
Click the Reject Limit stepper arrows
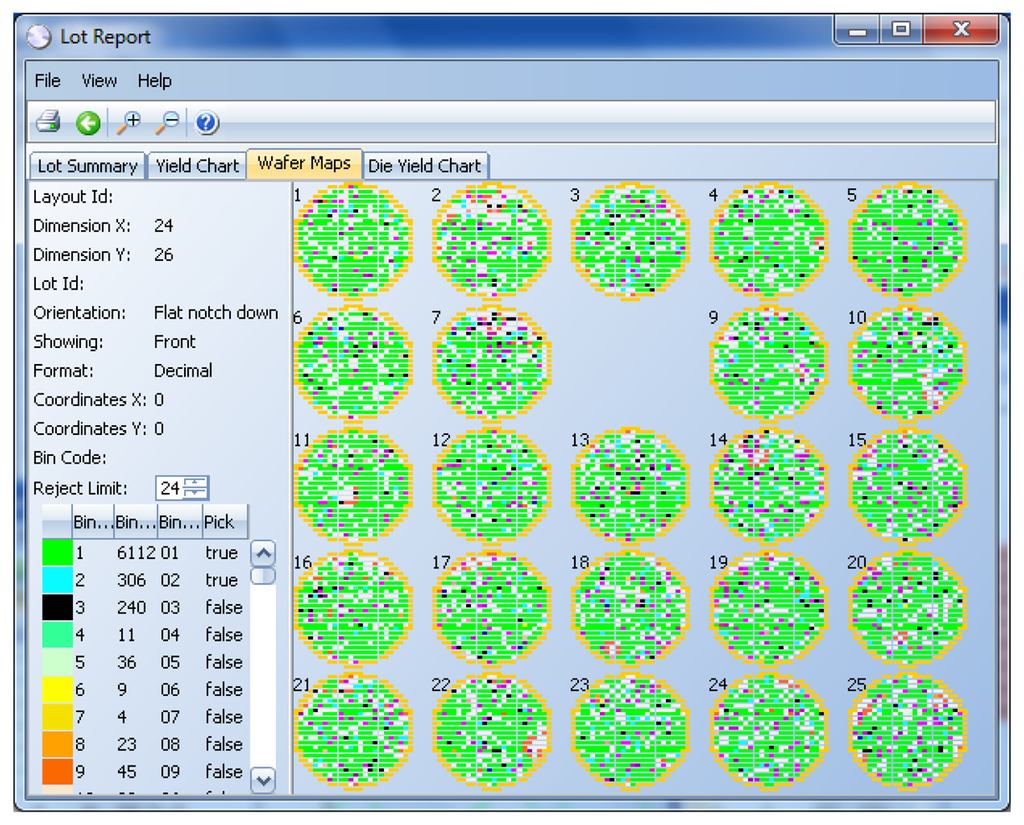tap(197, 488)
